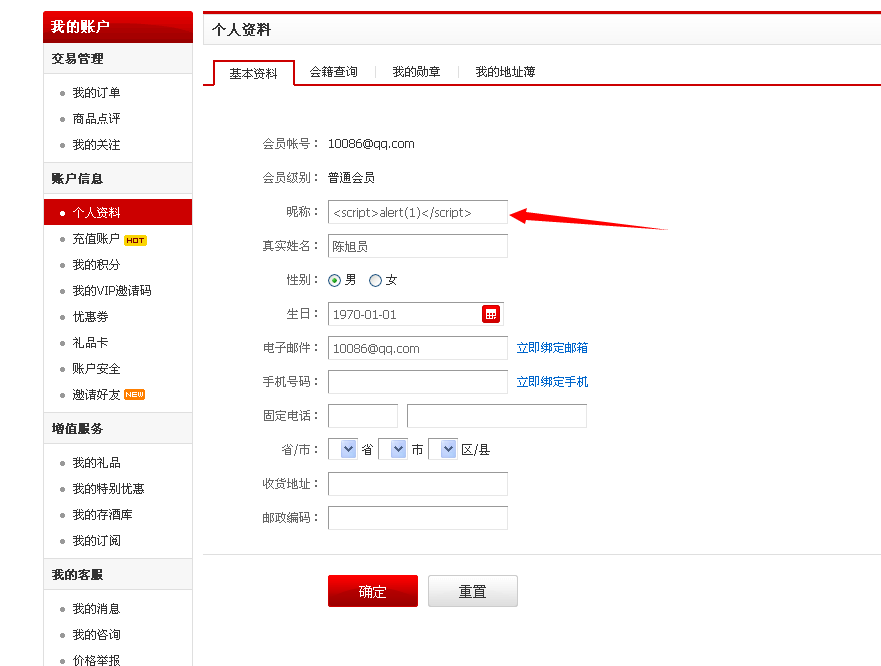Screen dimensions: 881x666
Task: Switch to the 基本资料 tab
Action: 253,74
